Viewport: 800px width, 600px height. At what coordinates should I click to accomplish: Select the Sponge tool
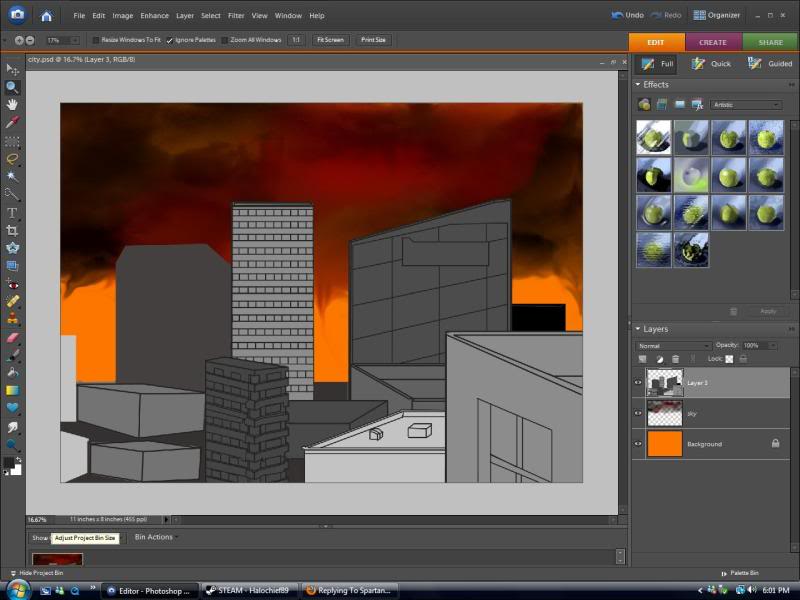tap(12, 445)
